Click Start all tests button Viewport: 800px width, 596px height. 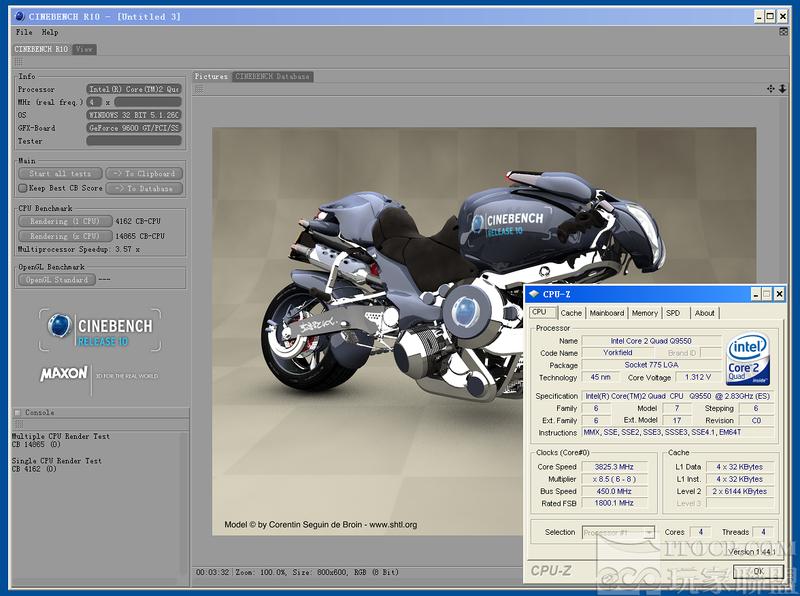click(x=60, y=173)
